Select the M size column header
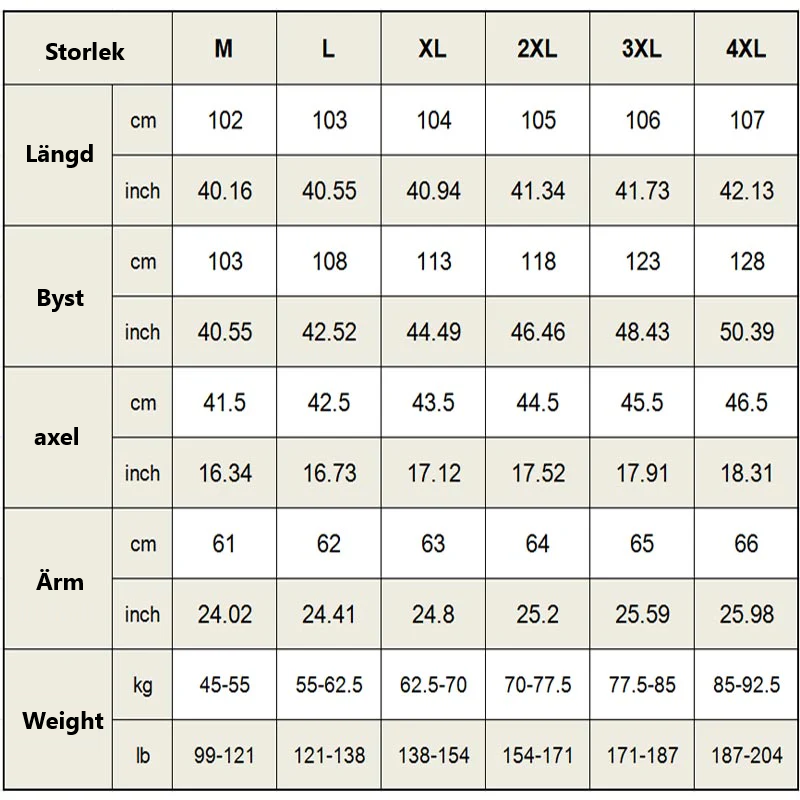This screenshot has height=800, width=800. click(224, 49)
